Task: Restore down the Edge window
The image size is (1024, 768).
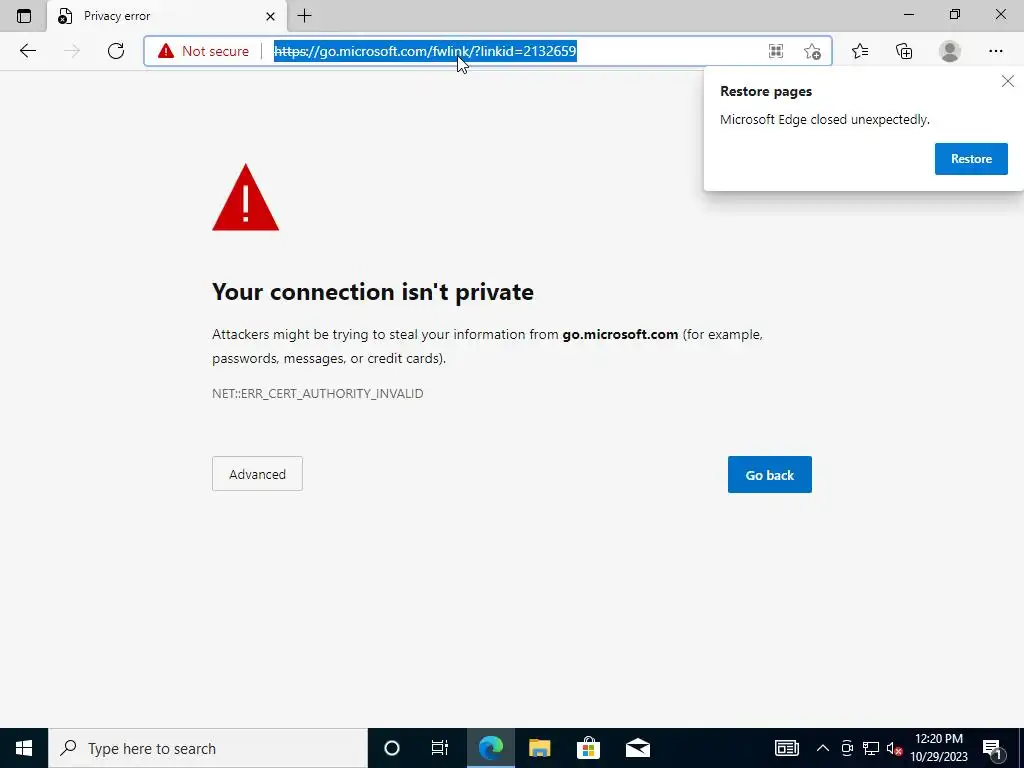Action: 955,15
